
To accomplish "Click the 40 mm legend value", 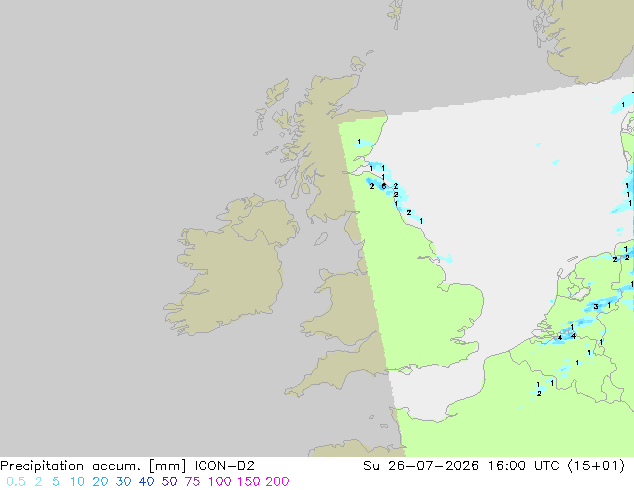I will click(x=146, y=482).
